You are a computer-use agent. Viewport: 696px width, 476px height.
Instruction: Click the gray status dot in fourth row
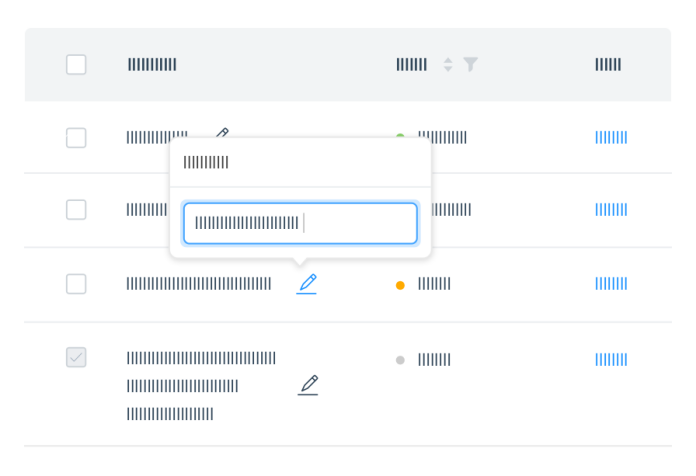(x=400, y=360)
